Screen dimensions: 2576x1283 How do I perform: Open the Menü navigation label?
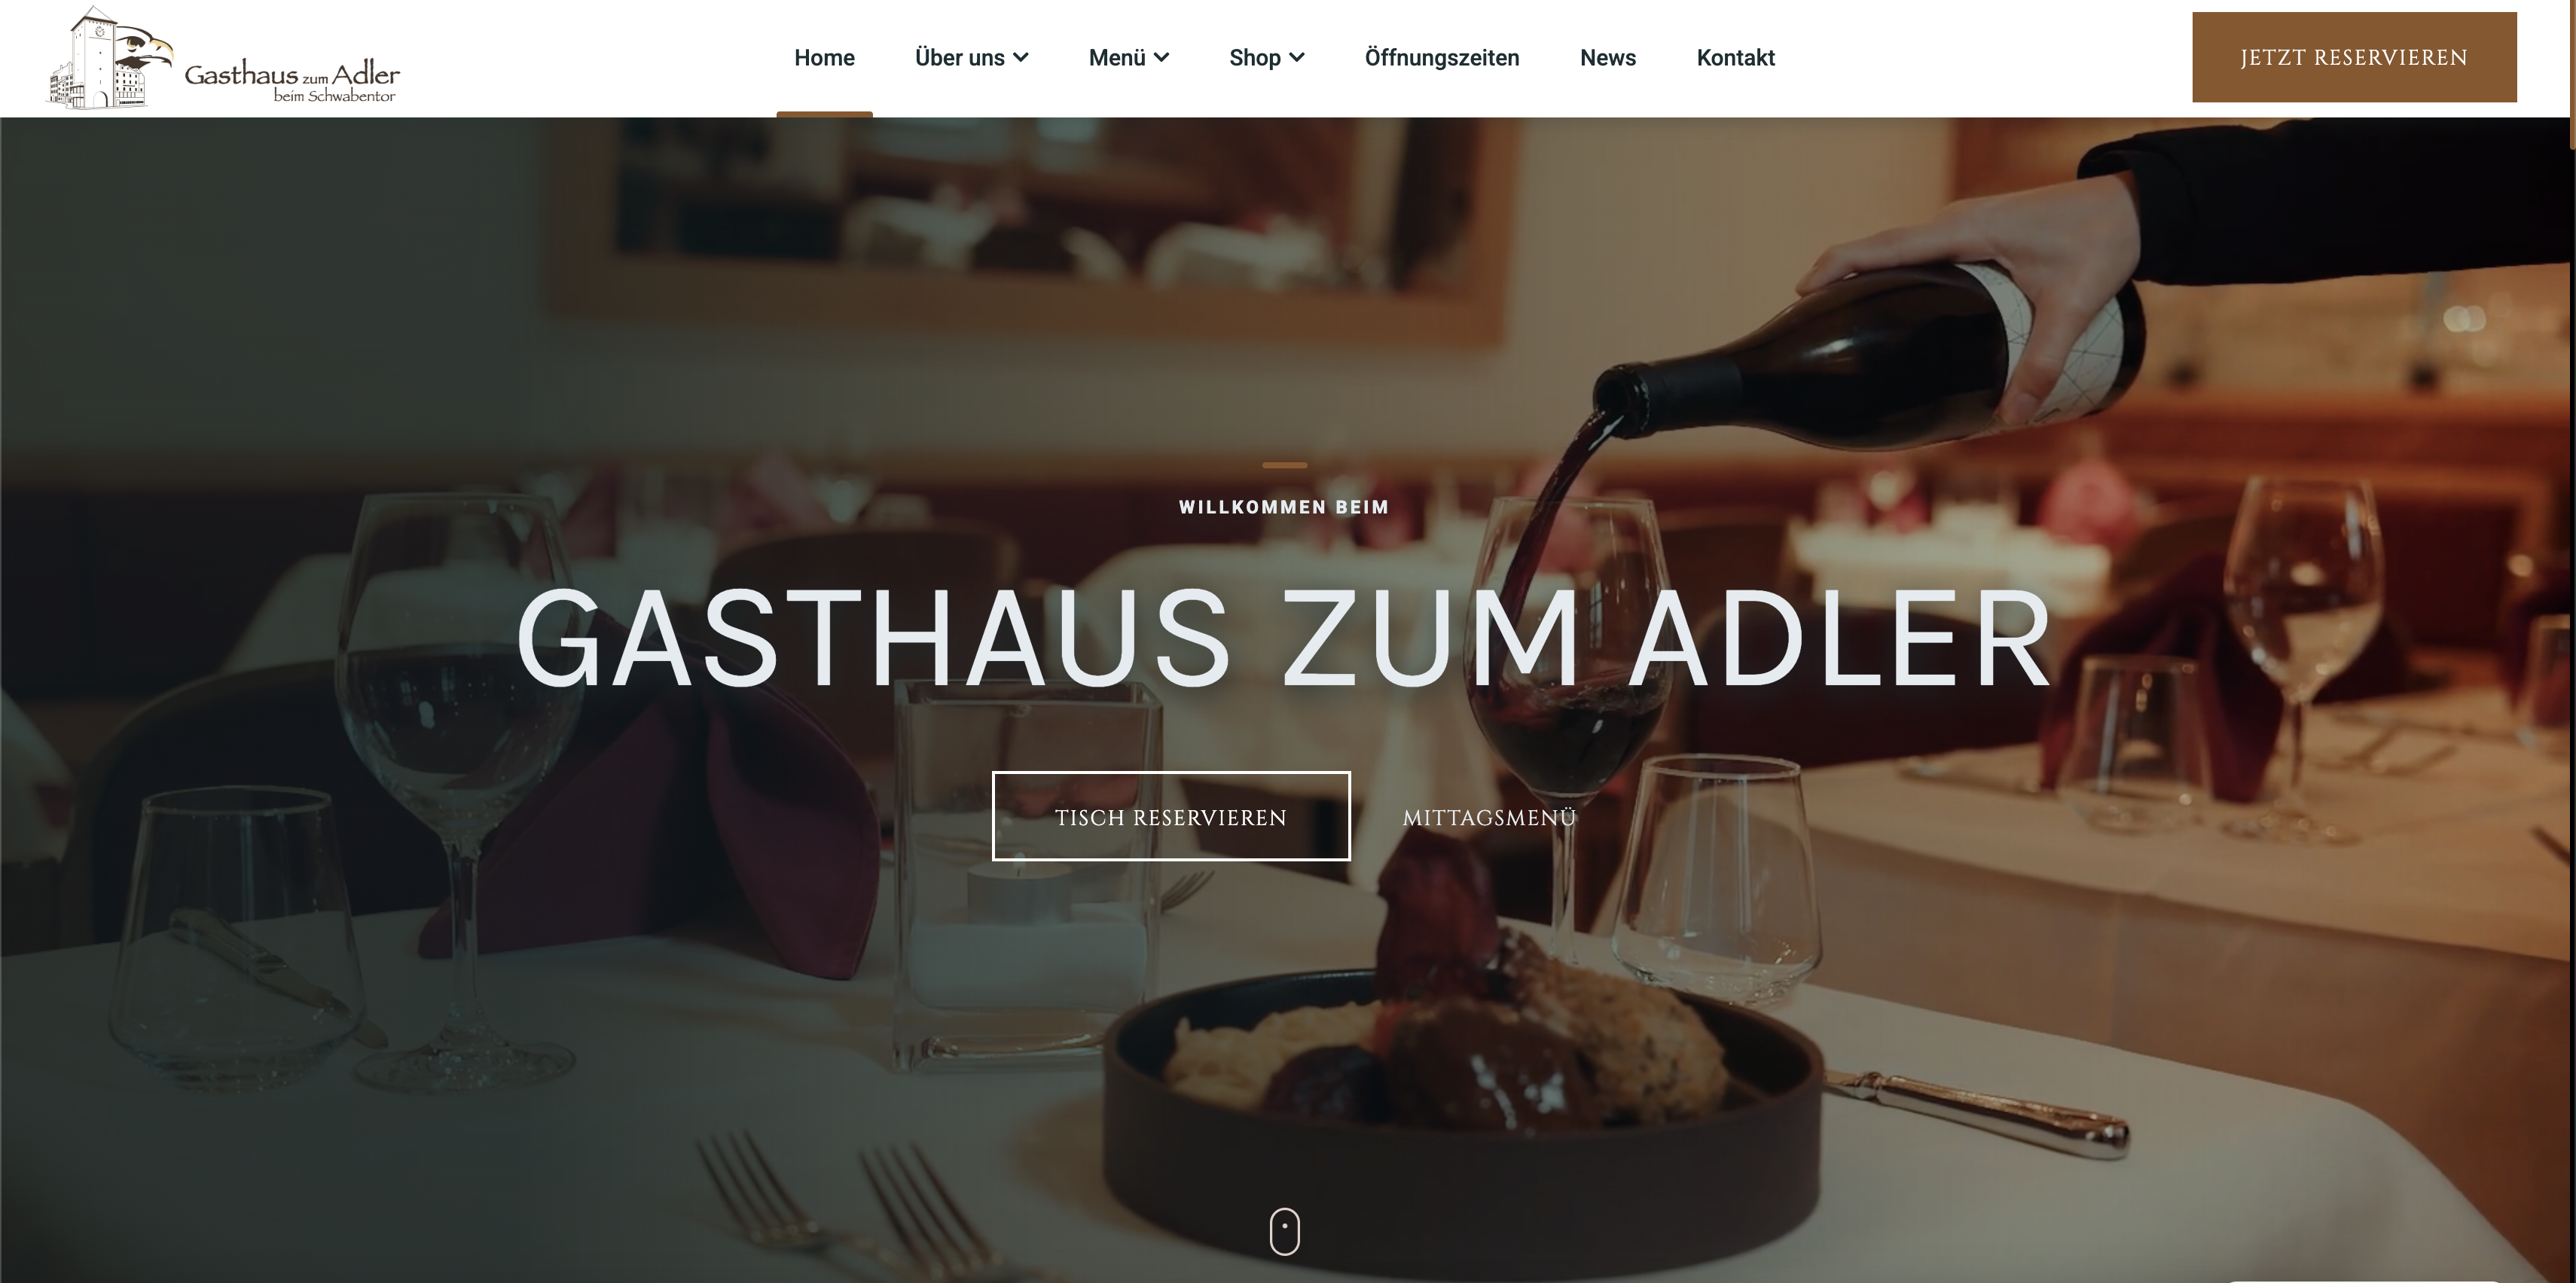tap(1117, 58)
